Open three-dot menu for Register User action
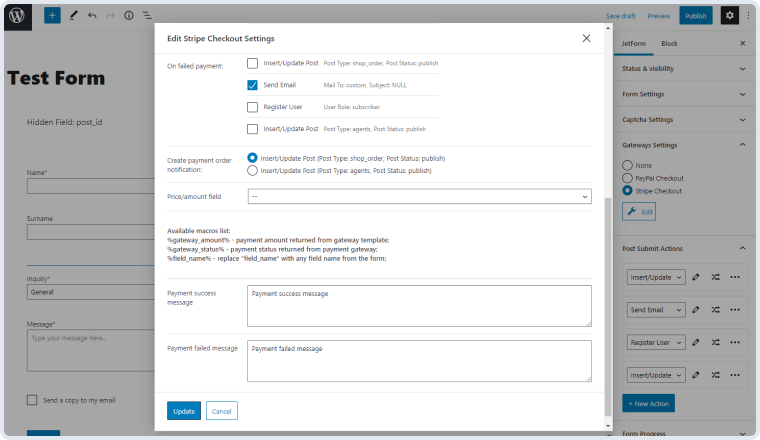The image size is (760, 440). pyautogui.click(x=735, y=342)
